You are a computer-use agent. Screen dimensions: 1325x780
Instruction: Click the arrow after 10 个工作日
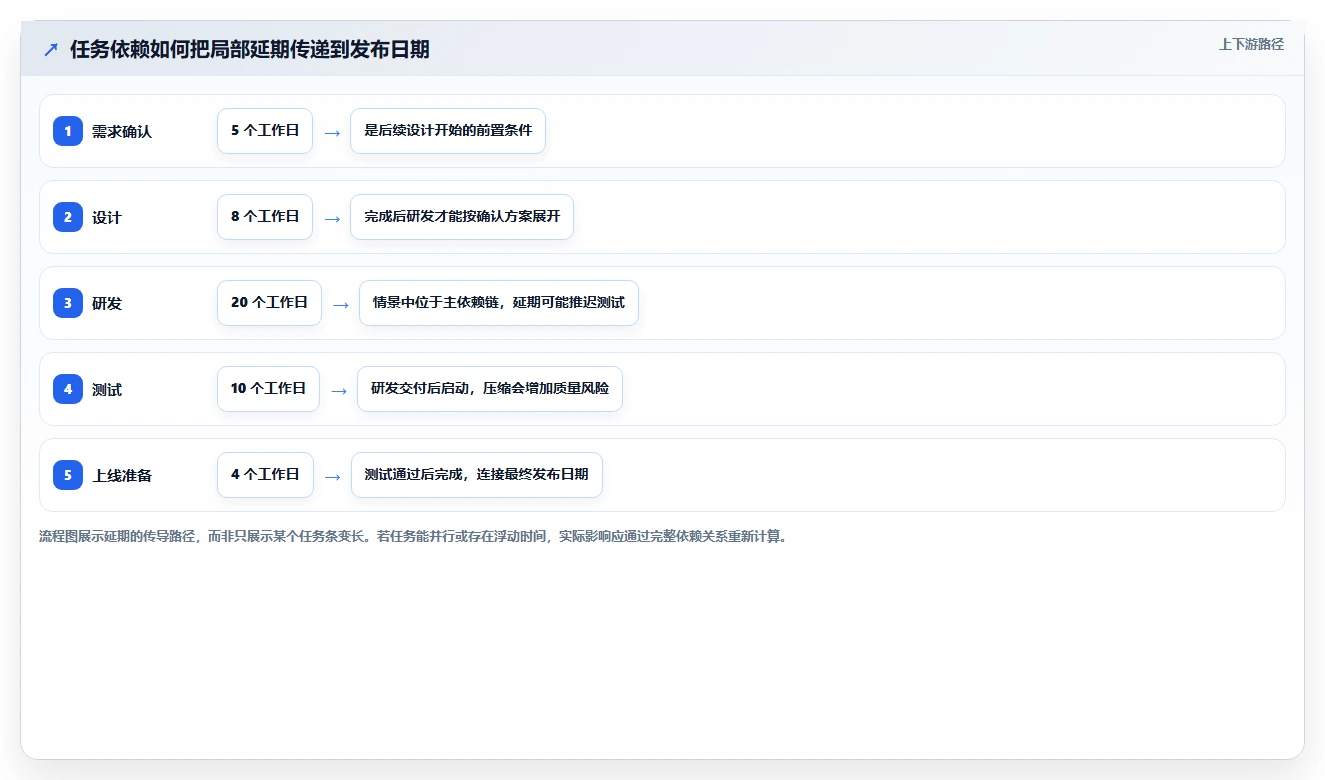(339, 390)
